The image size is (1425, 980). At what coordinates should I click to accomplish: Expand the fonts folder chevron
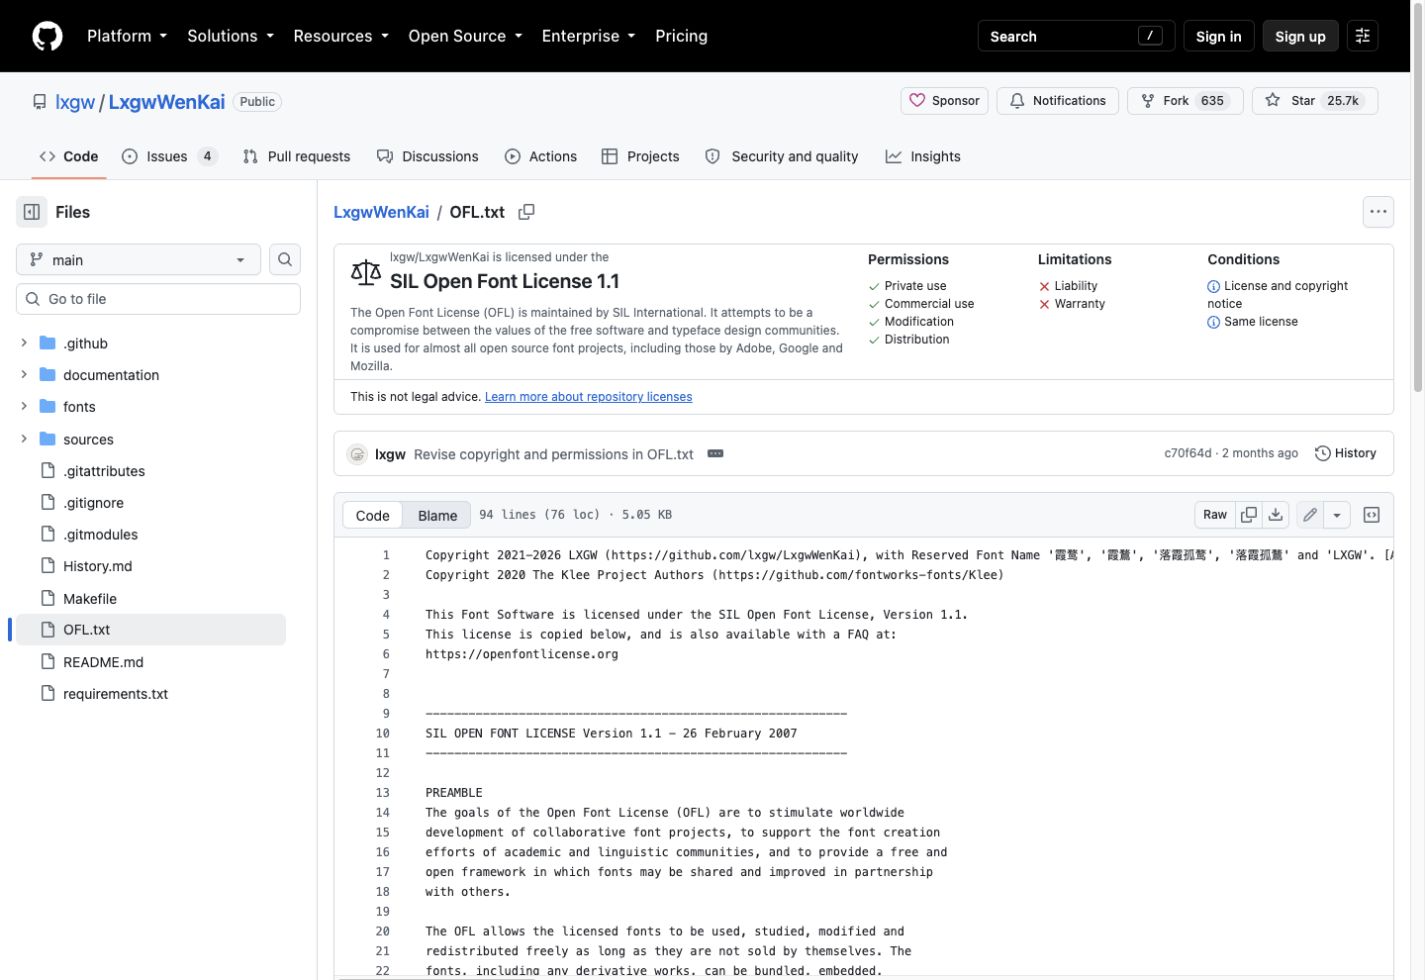(24, 407)
